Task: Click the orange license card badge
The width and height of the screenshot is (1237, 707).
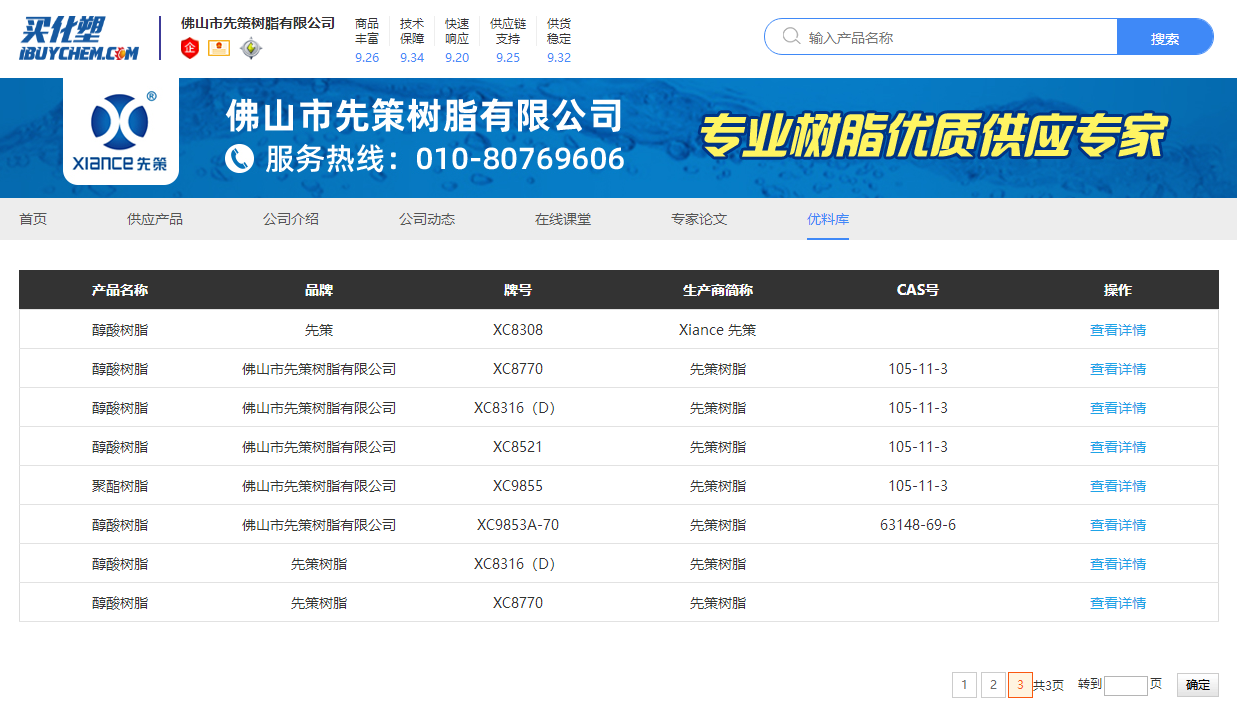Action: [x=219, y=47]
